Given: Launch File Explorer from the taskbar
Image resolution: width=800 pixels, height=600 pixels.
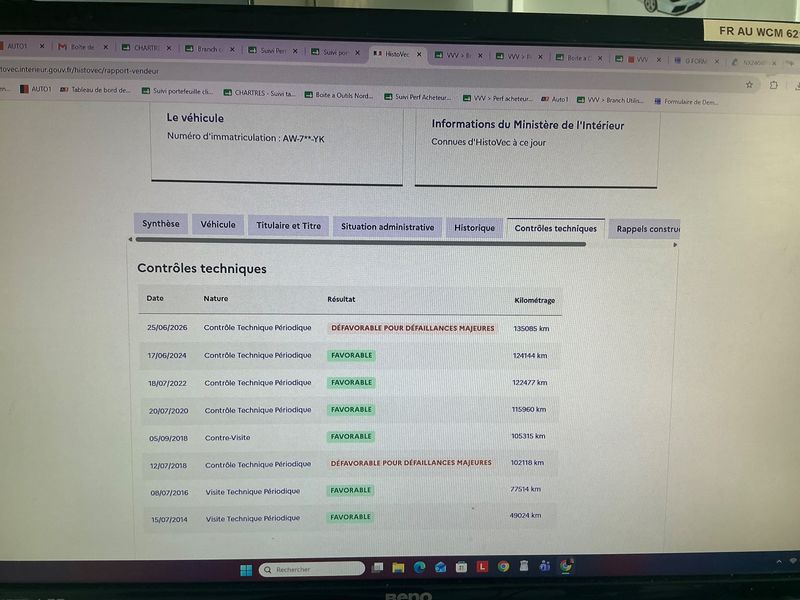Looking at the screenshot, I should [398, 567].
